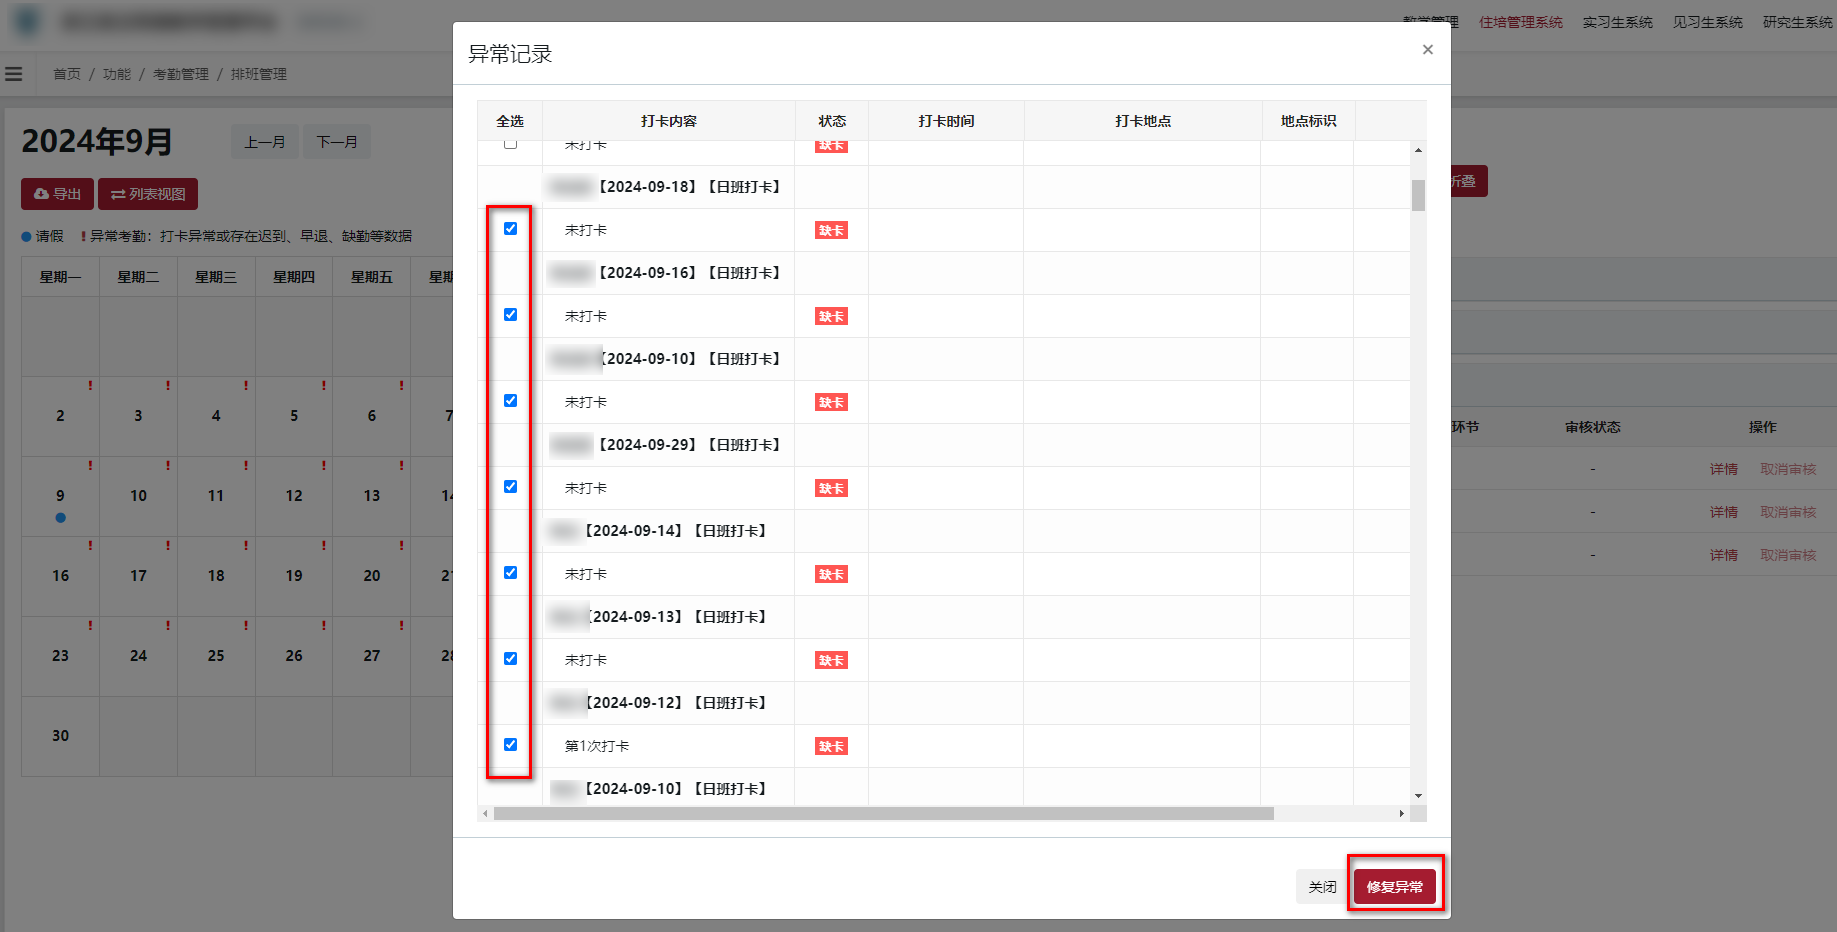Select day 20 in the September calendar
Screen dimensions: 1837x932
(372, 576)
